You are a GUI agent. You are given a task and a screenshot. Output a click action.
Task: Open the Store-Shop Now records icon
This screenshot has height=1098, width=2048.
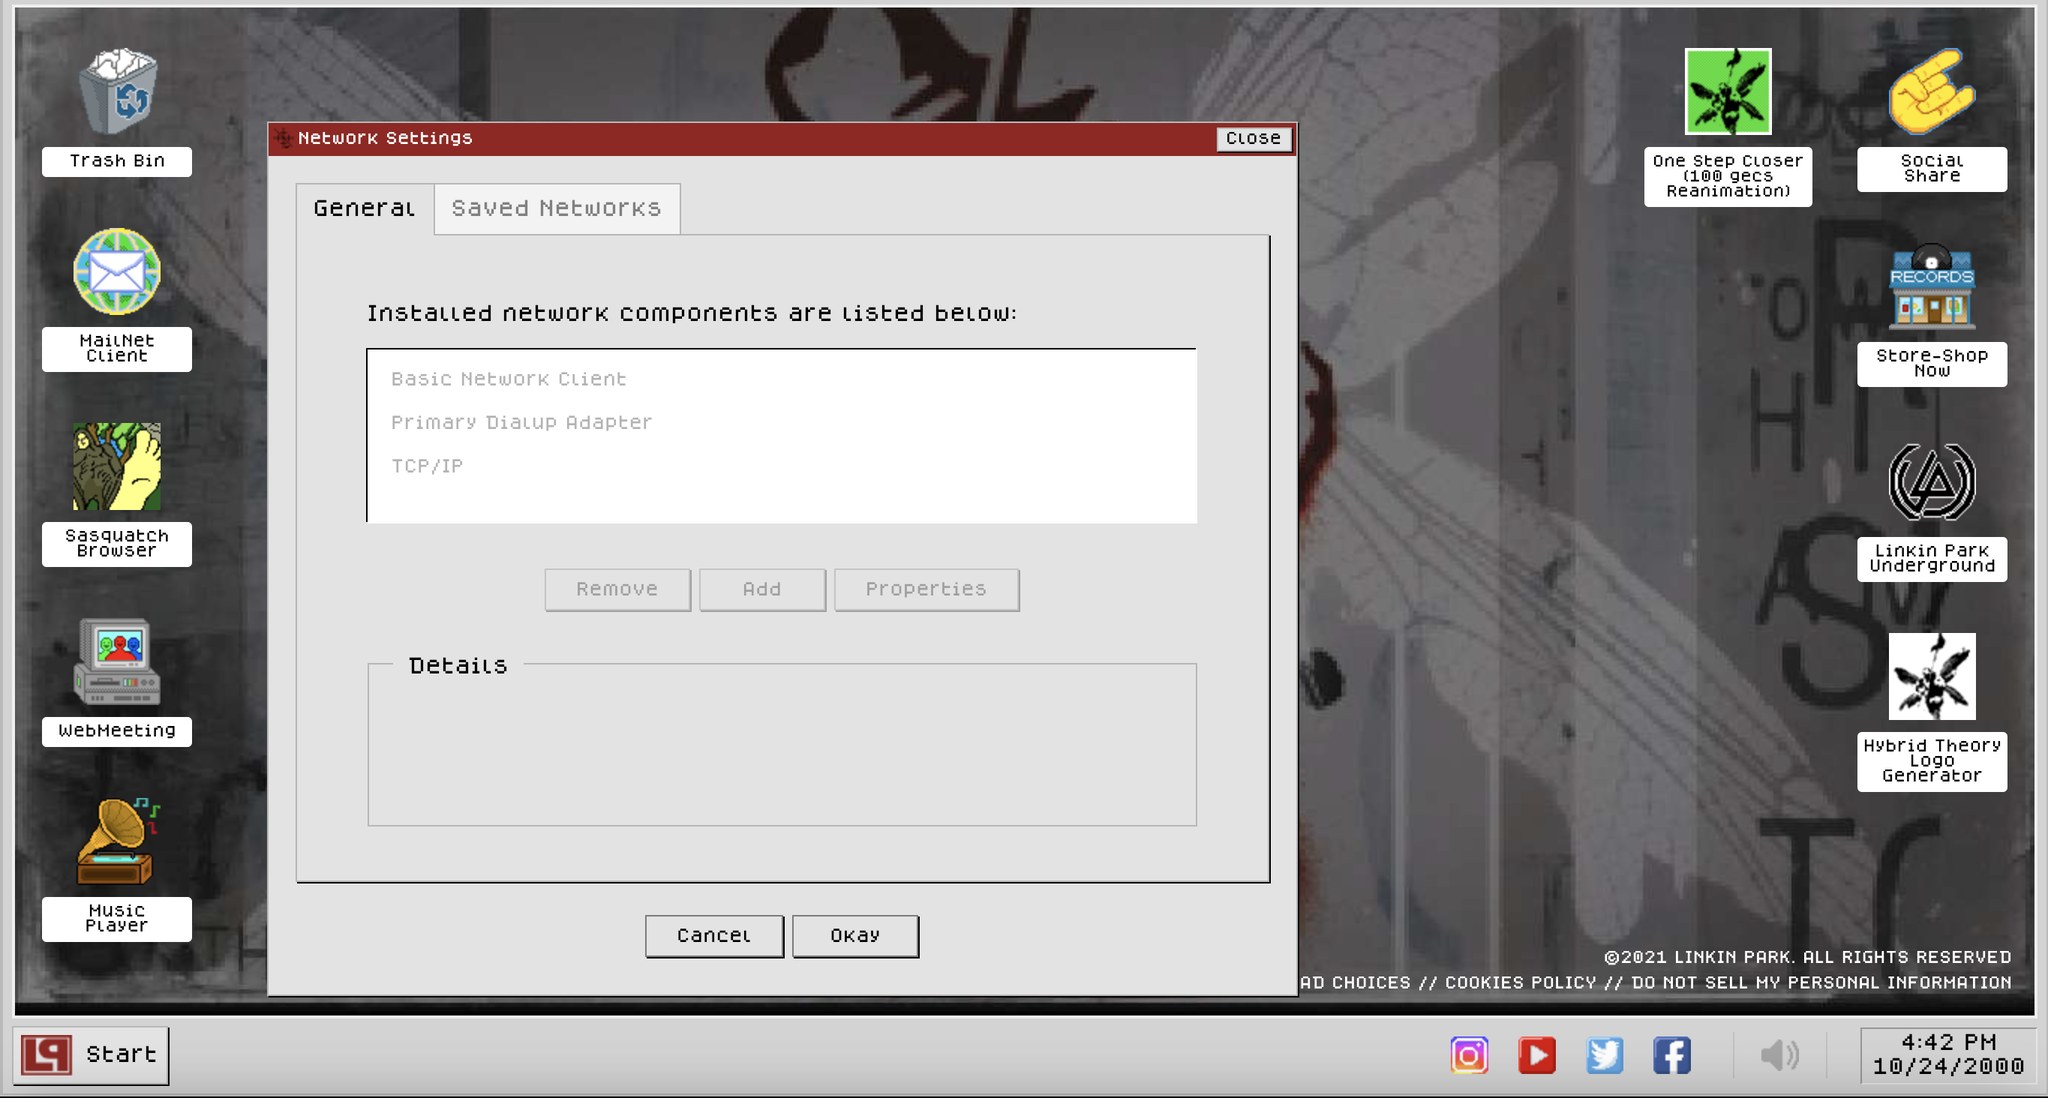tap(1932, 286)
